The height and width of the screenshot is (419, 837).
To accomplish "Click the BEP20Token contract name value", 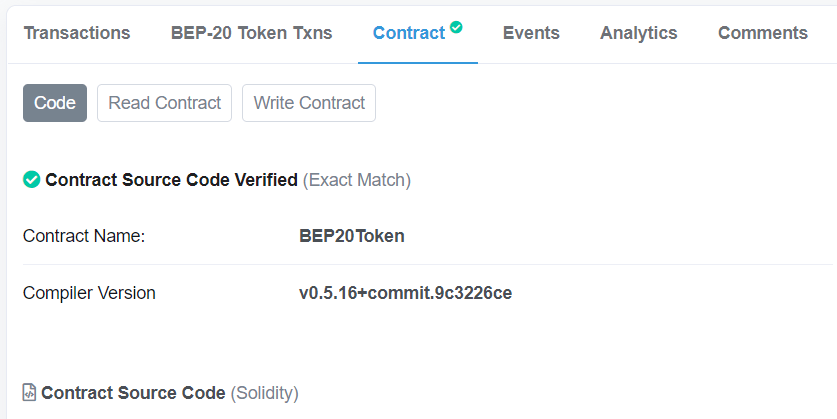I will (x=352, y=236).
